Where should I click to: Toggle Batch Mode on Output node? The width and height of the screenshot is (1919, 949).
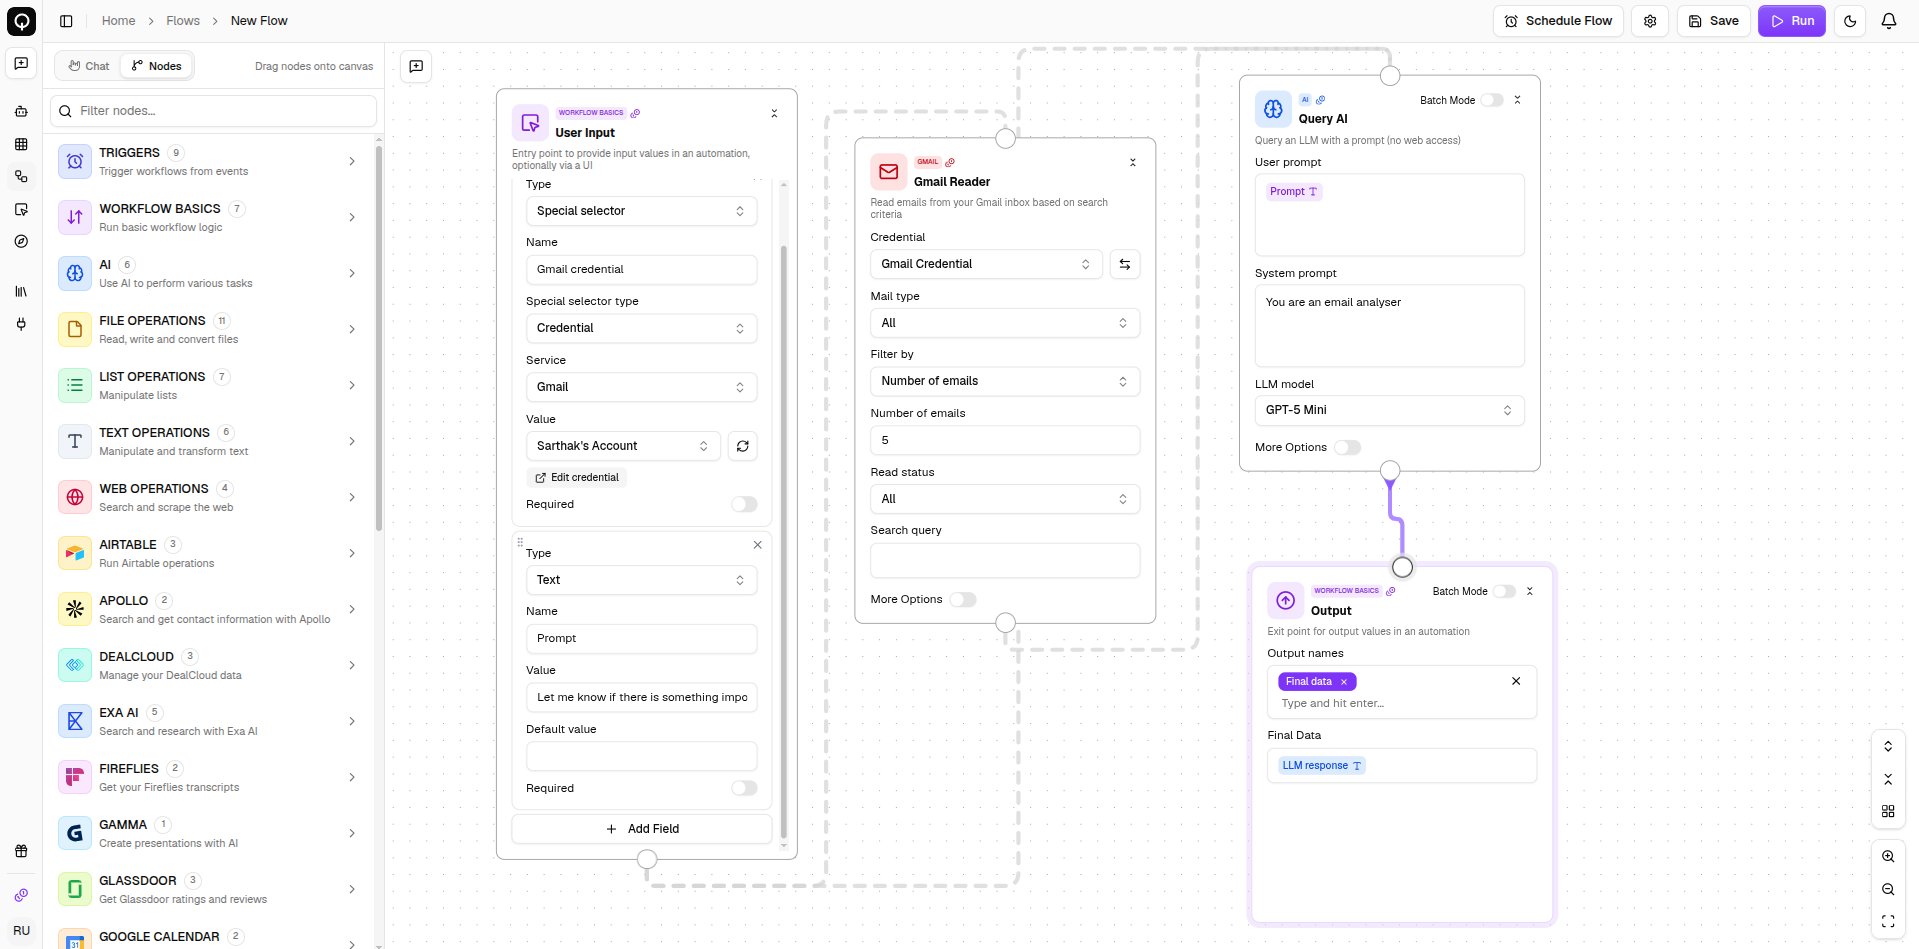[1505, 591]
